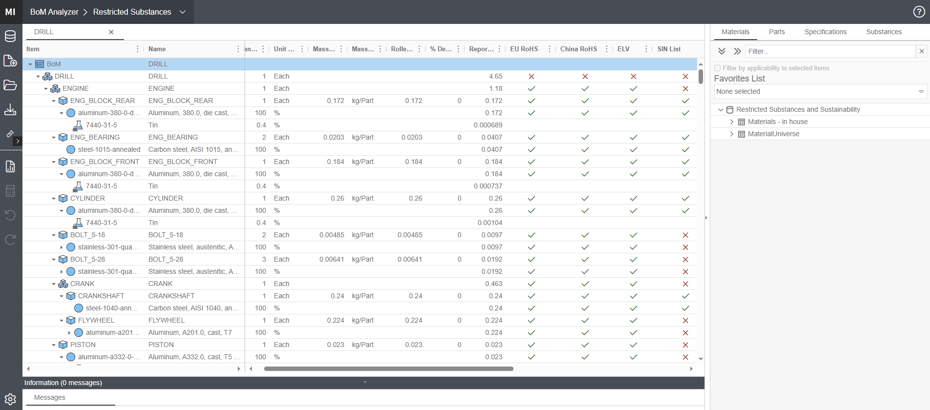Clear the filter with the X button
The width and height of the screenshot is (930, 410).
click(921, 51)
